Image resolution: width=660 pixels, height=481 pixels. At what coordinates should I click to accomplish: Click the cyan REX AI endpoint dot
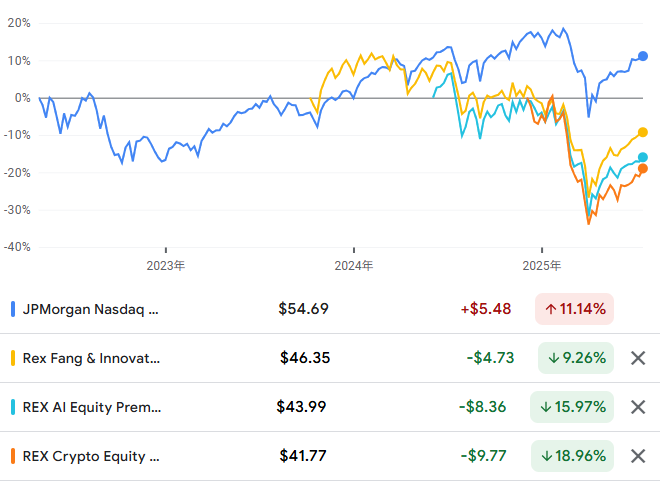click(643, 157)
